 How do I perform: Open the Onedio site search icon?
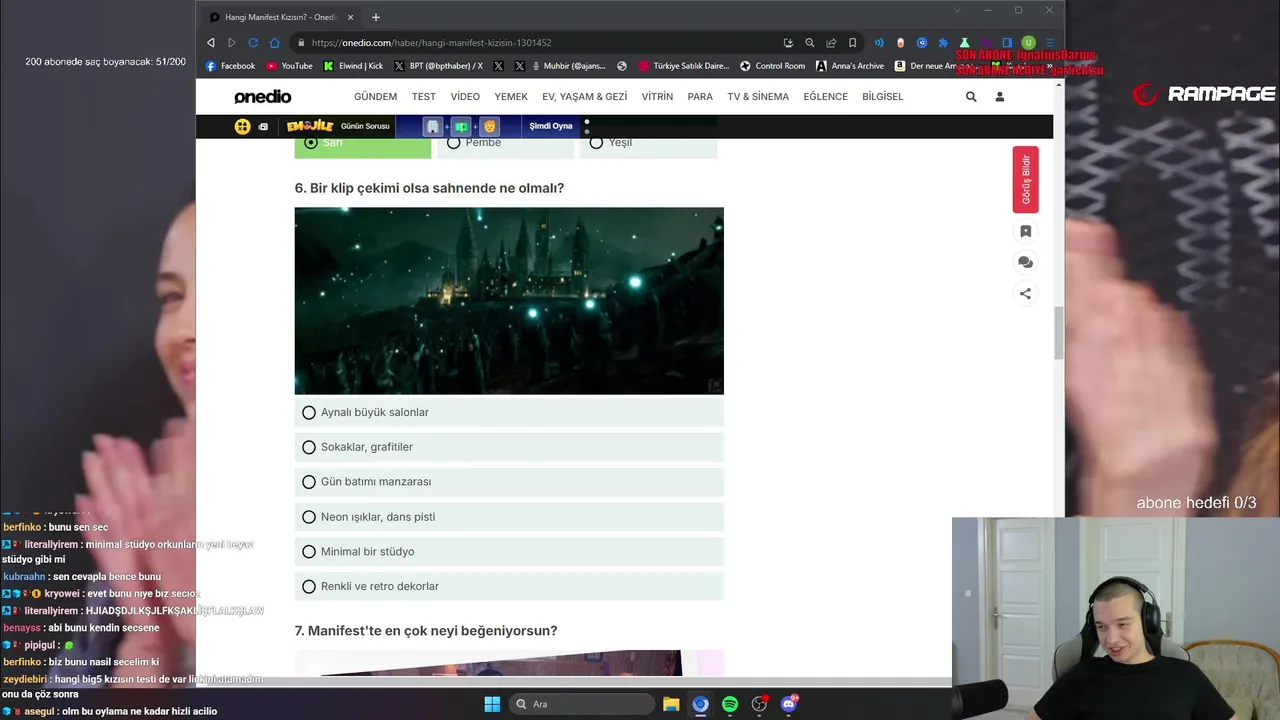pyautogui.click(x=971, y=97)
